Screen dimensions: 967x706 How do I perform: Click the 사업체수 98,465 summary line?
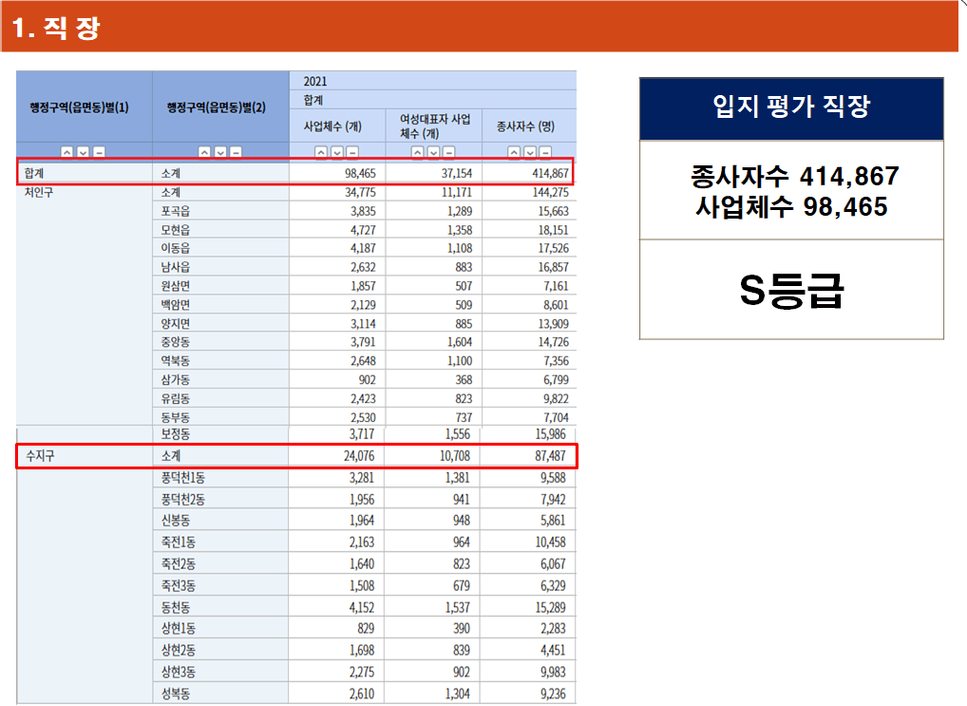(792, 207)
